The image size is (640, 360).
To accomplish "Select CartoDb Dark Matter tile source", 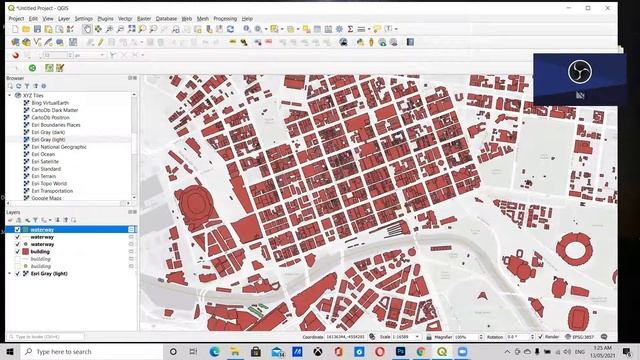I will point(55,110).
